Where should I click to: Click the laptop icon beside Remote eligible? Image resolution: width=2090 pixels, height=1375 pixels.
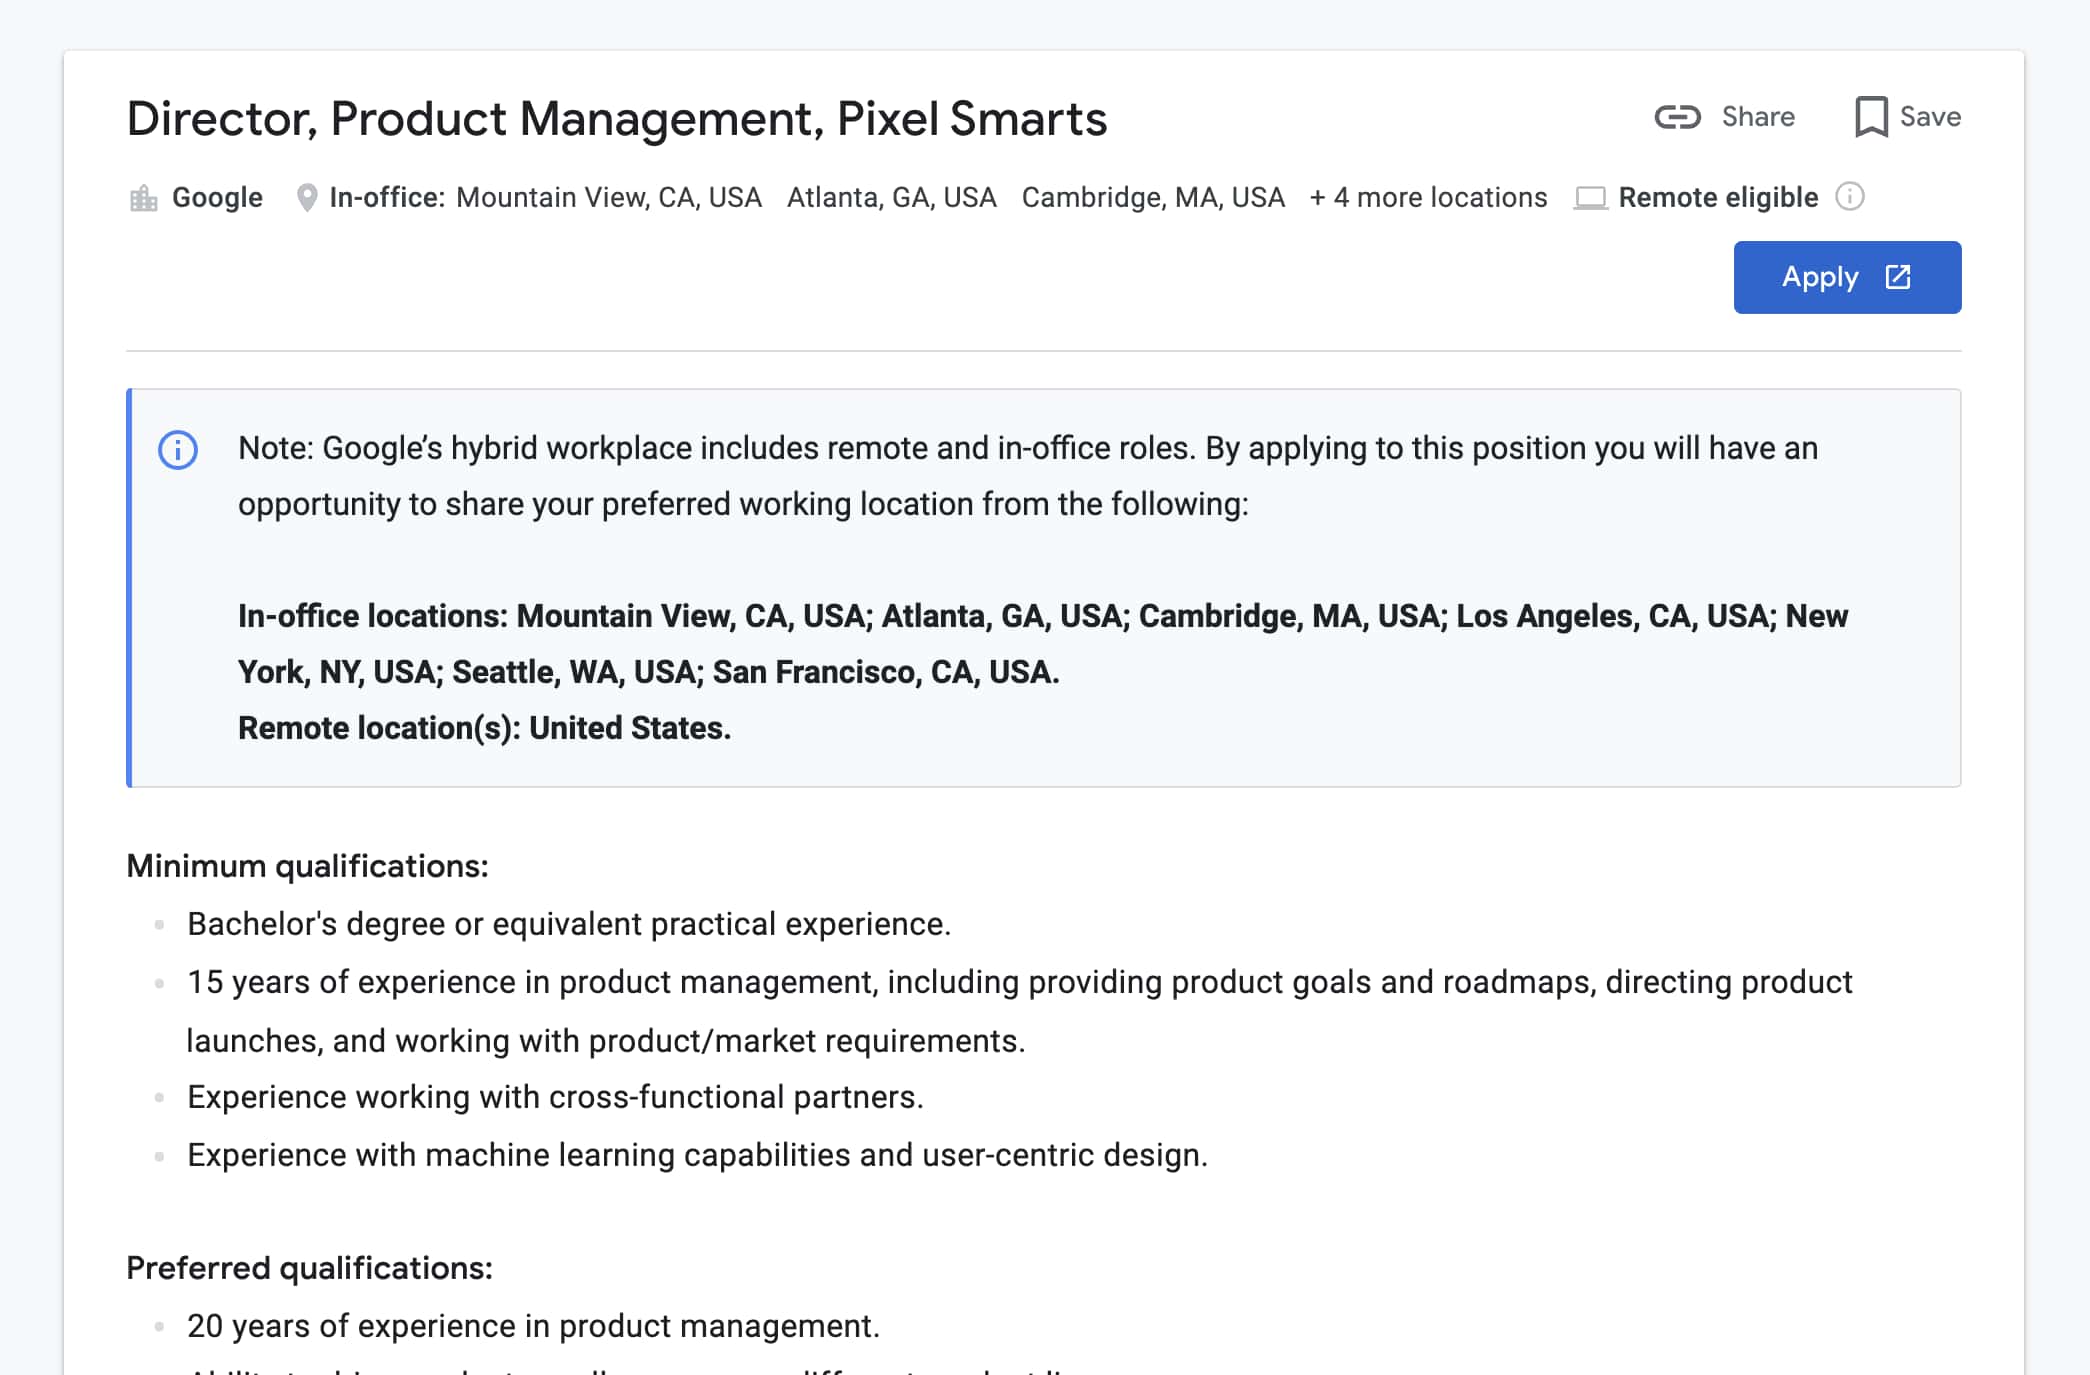[x=1590, y=198]
